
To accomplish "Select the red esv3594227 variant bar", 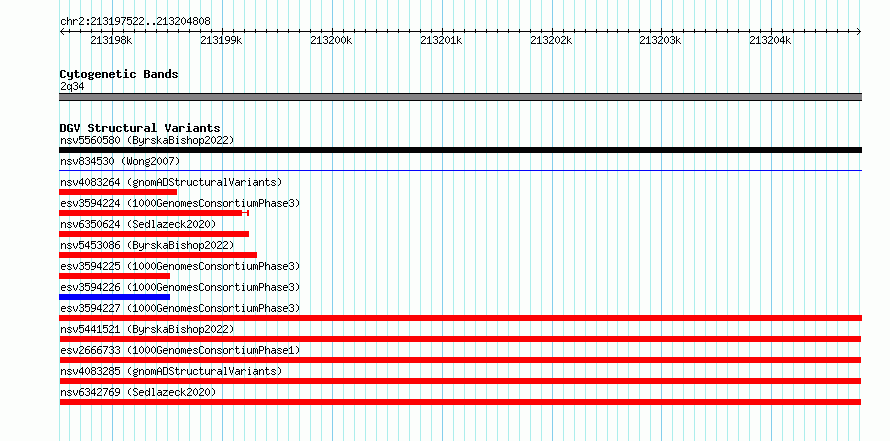I will (460, 318).
